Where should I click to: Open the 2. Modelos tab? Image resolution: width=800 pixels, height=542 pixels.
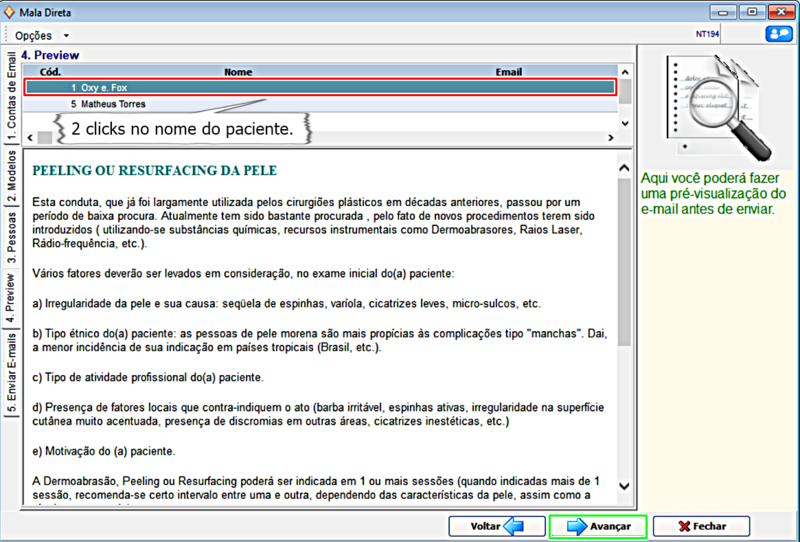click(x=11, y=178)
